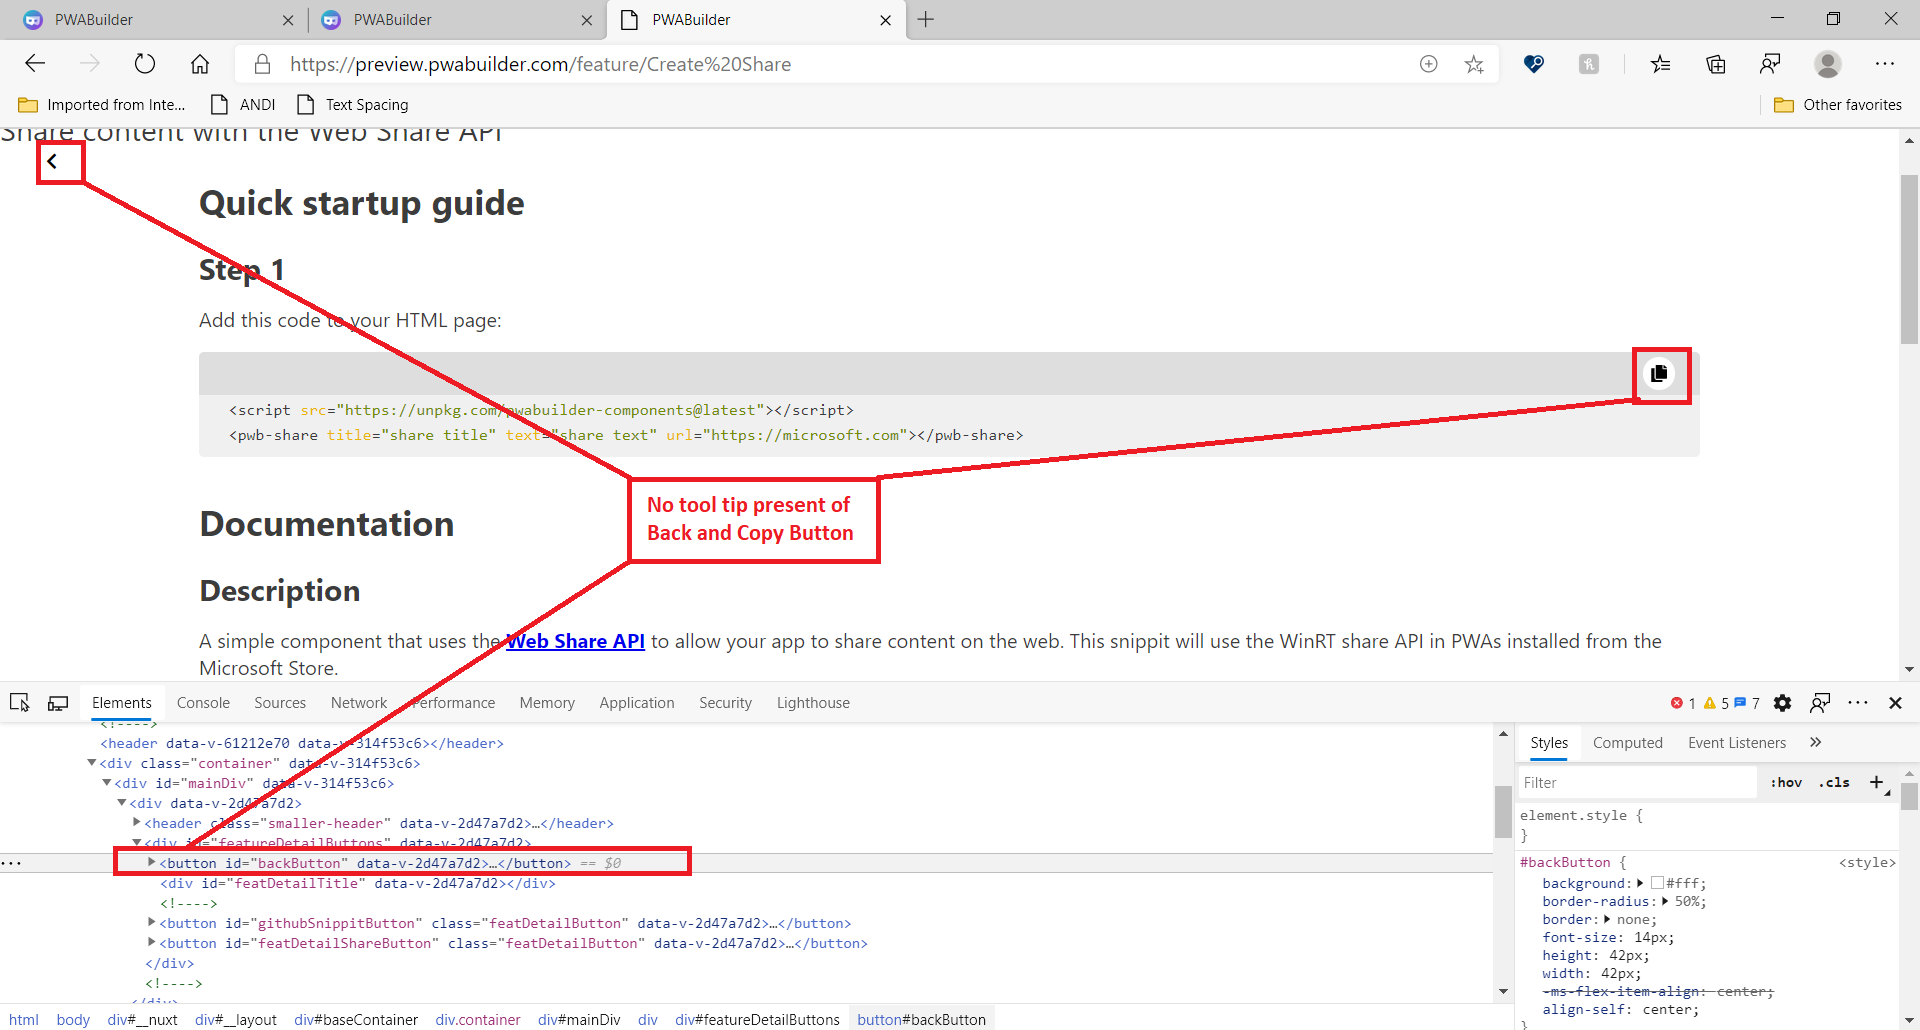Enable the background color checkbox in Styles
1920x1030 pixels.
pos(1658,883)
